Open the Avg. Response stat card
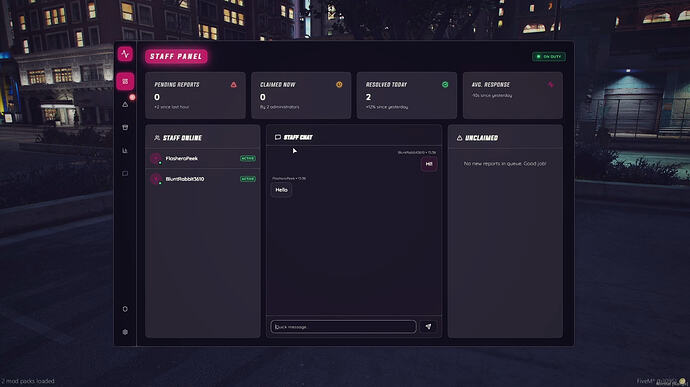The image size is (690, 387). [x=513, y=96]
